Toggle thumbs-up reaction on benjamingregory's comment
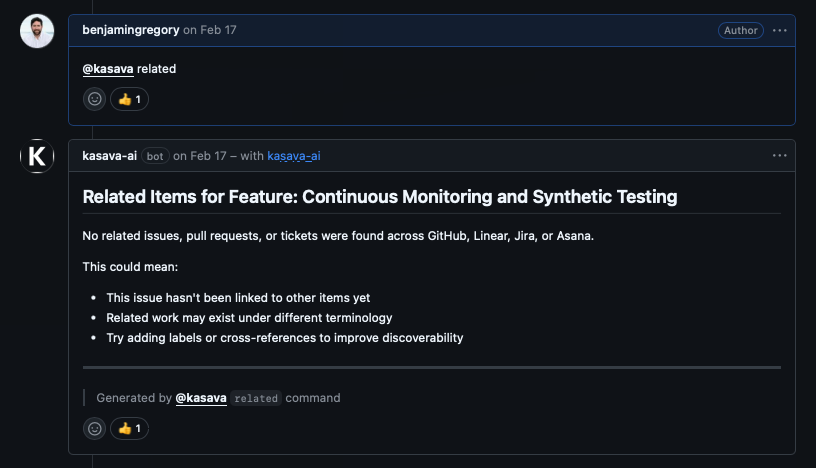 click(130, 99)
